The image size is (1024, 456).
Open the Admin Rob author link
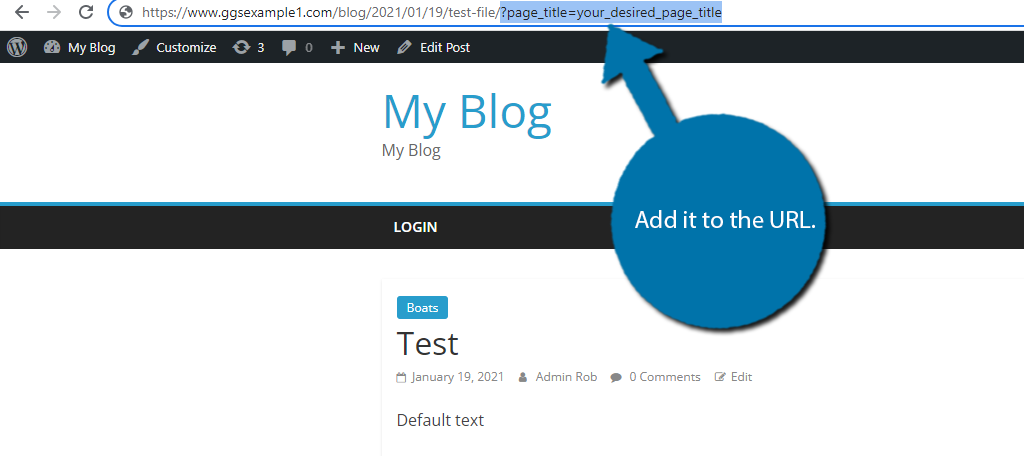coord(566,377)
